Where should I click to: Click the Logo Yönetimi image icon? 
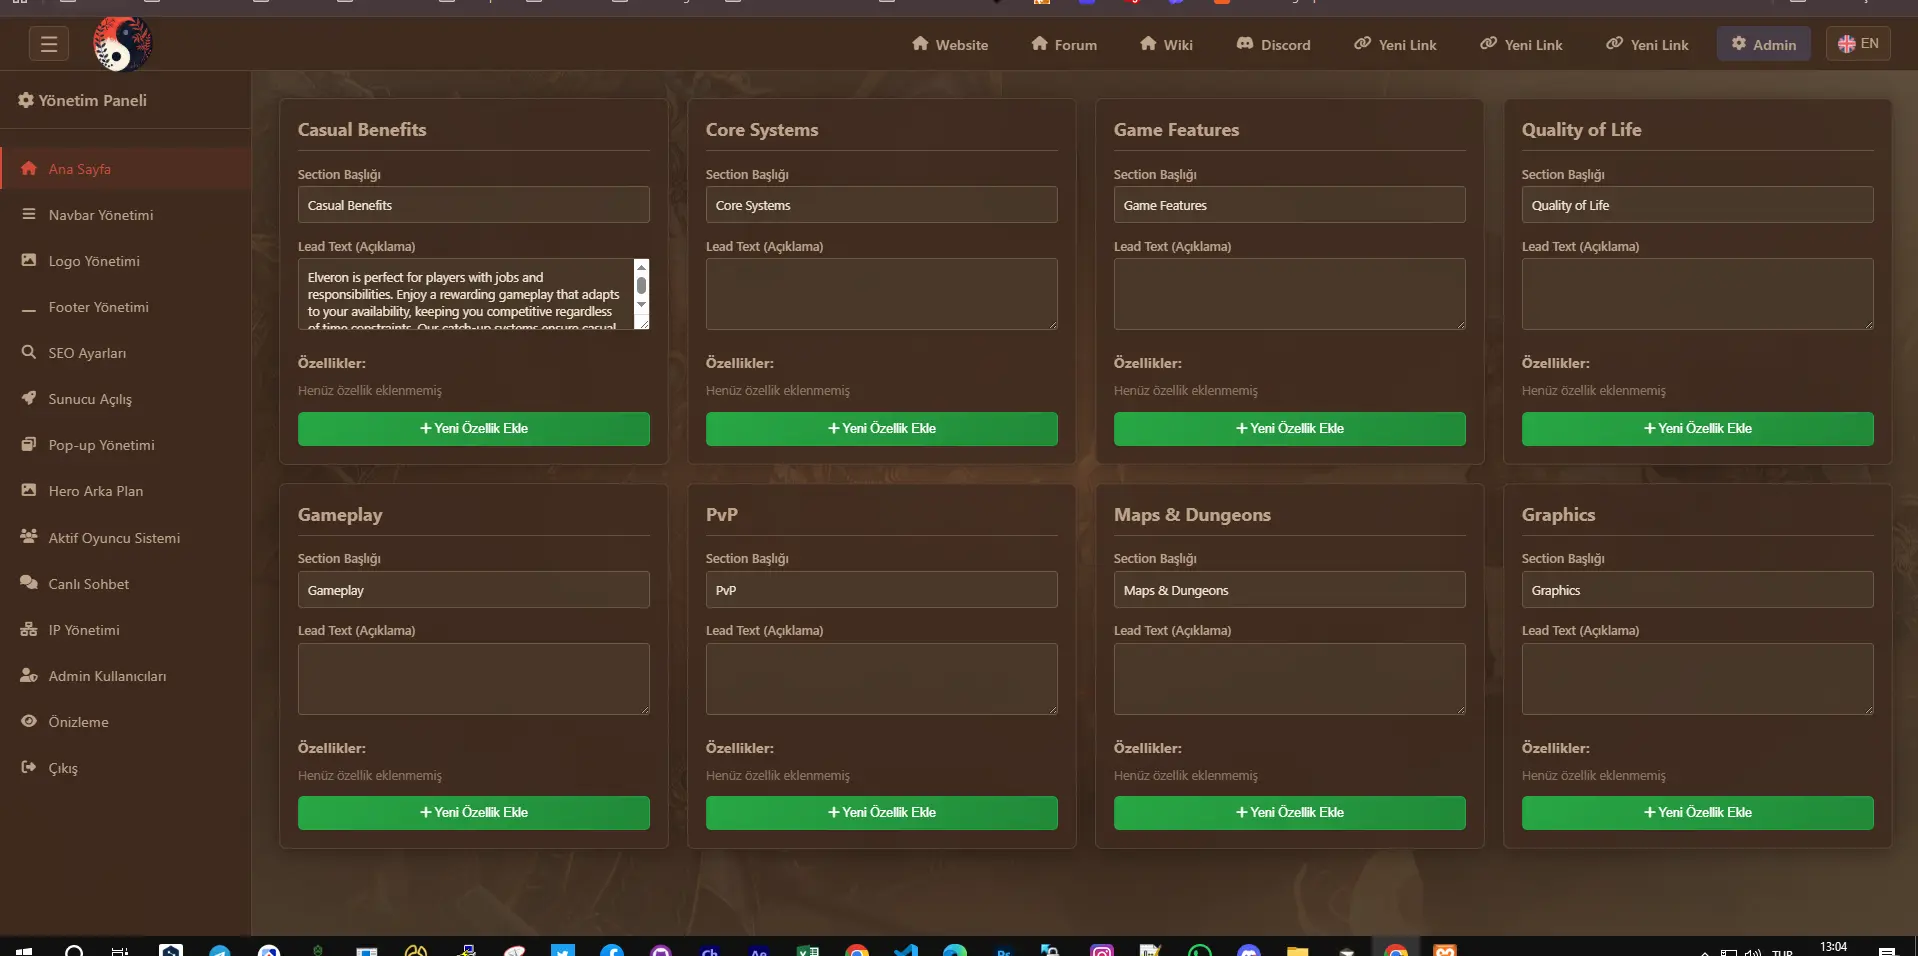pyautogui.click(x=29, y=260)
